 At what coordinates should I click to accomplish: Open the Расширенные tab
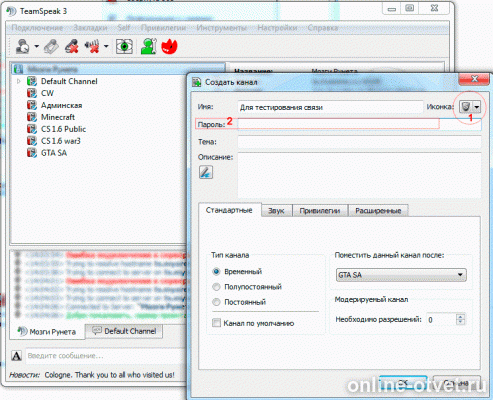(378, 211)
